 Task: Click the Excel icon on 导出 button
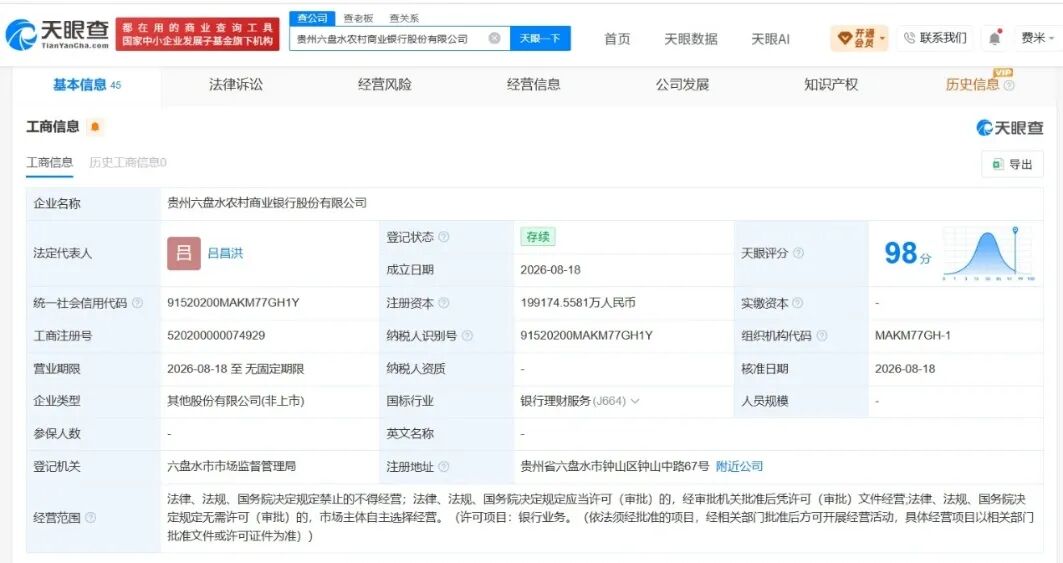[997, 164]
